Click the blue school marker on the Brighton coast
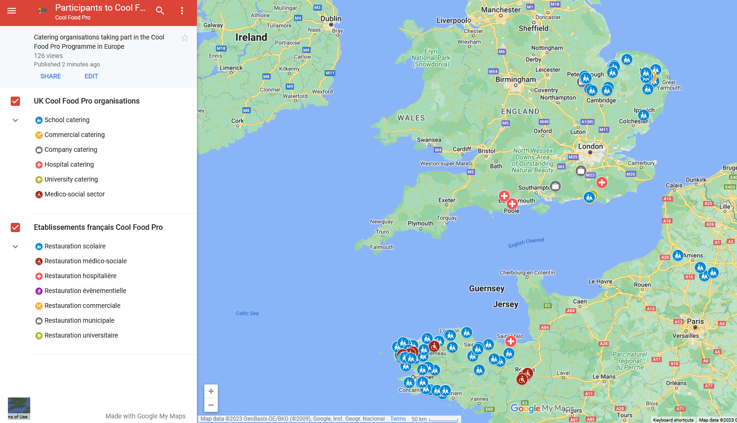 point(589,198)
